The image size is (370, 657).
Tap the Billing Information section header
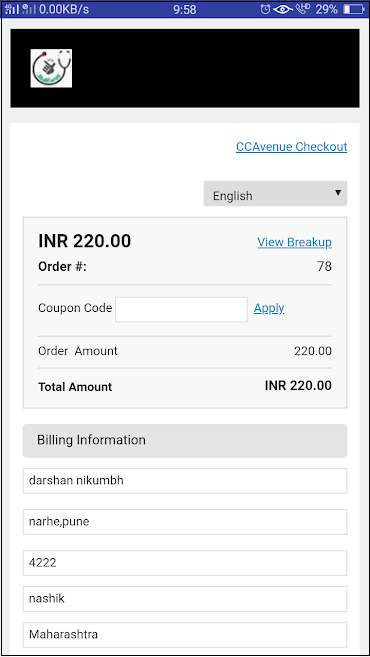click(185, 441)
